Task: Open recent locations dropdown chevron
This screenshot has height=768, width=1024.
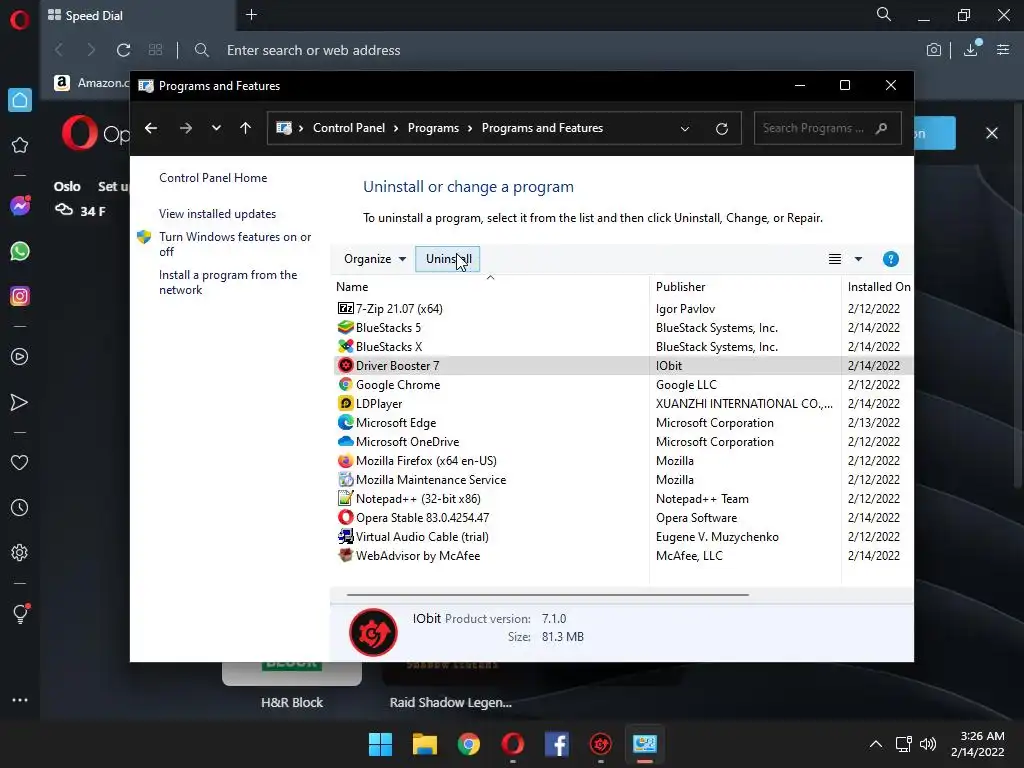Action: pyautogui.click(x=216, y=128)
